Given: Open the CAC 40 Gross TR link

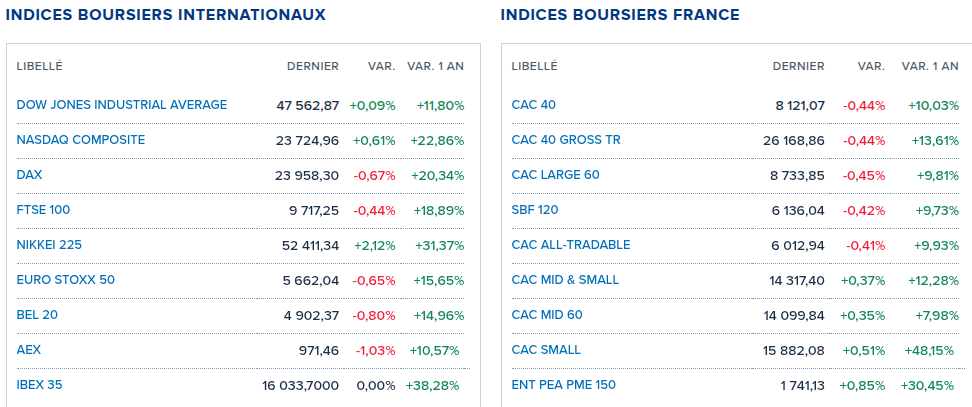Looking at the screenshot, I should tap(566, 140).
